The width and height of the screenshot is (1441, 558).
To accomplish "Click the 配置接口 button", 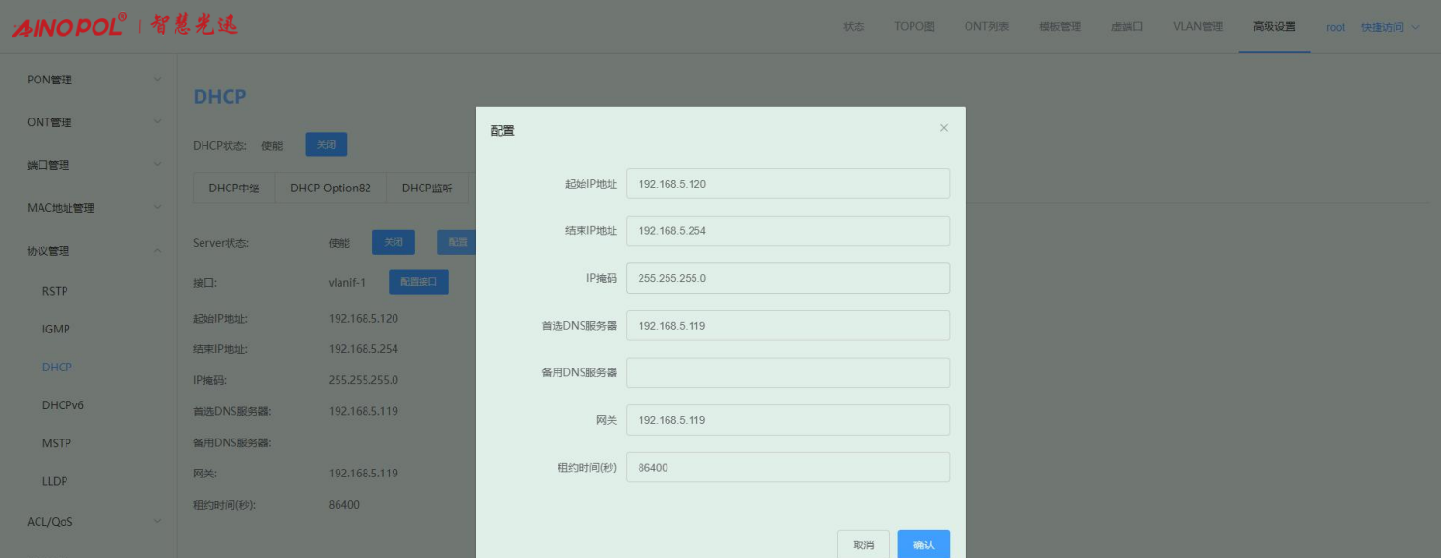I will 418,282.
